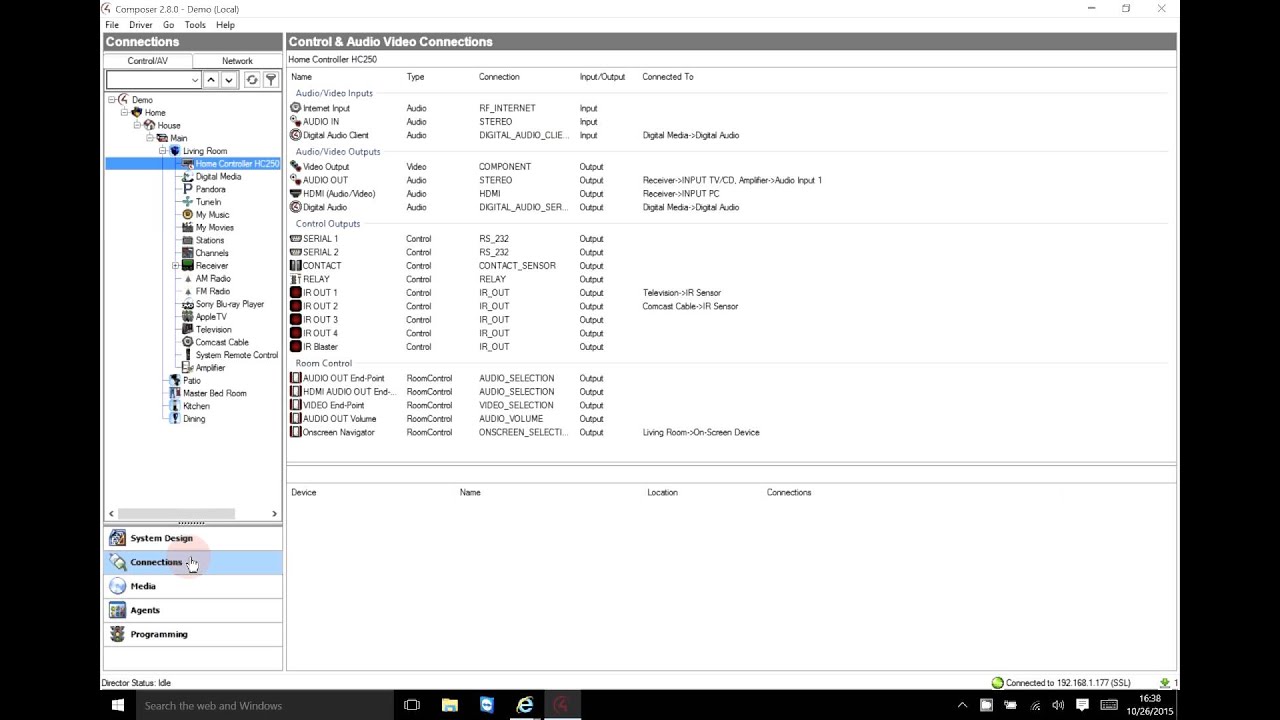Click the Programming panel icon

tap(118, 634)
